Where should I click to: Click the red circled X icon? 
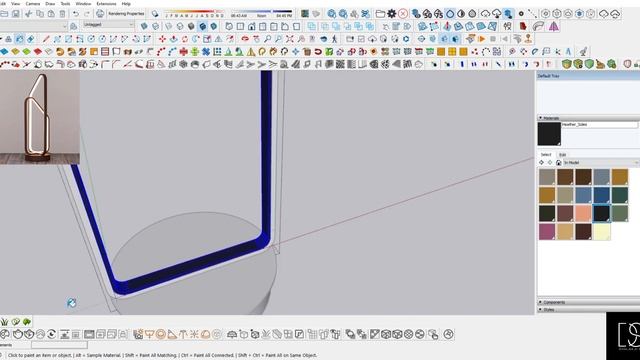[403, 14]
